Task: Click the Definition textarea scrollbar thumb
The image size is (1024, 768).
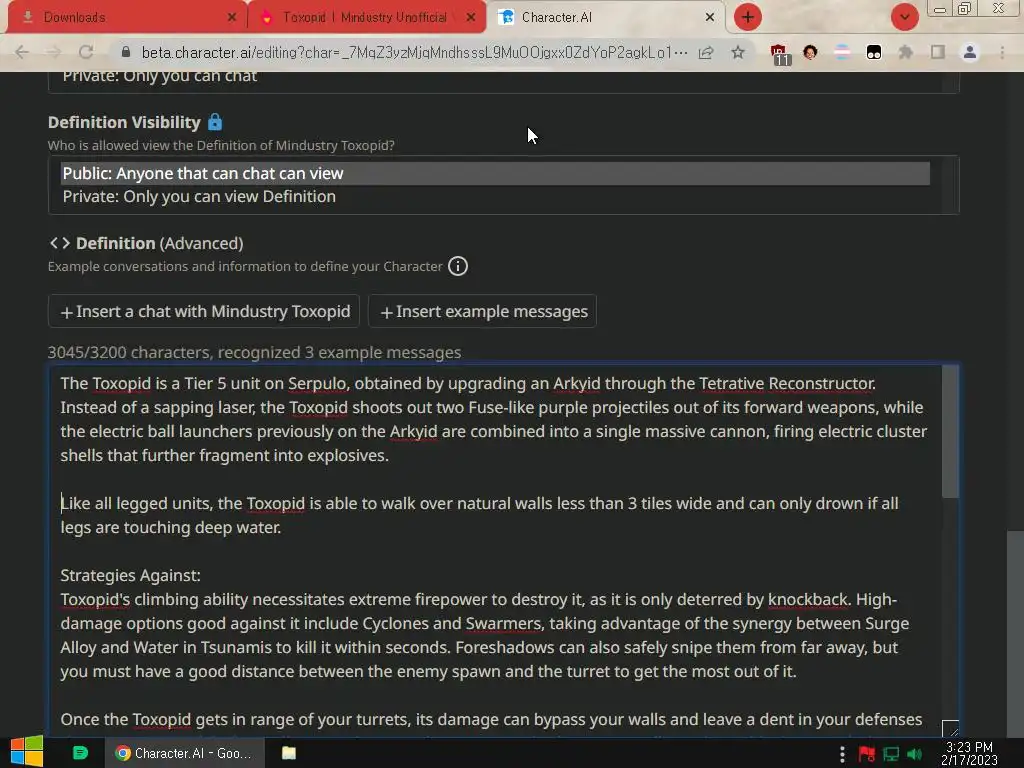Action: 950,432
